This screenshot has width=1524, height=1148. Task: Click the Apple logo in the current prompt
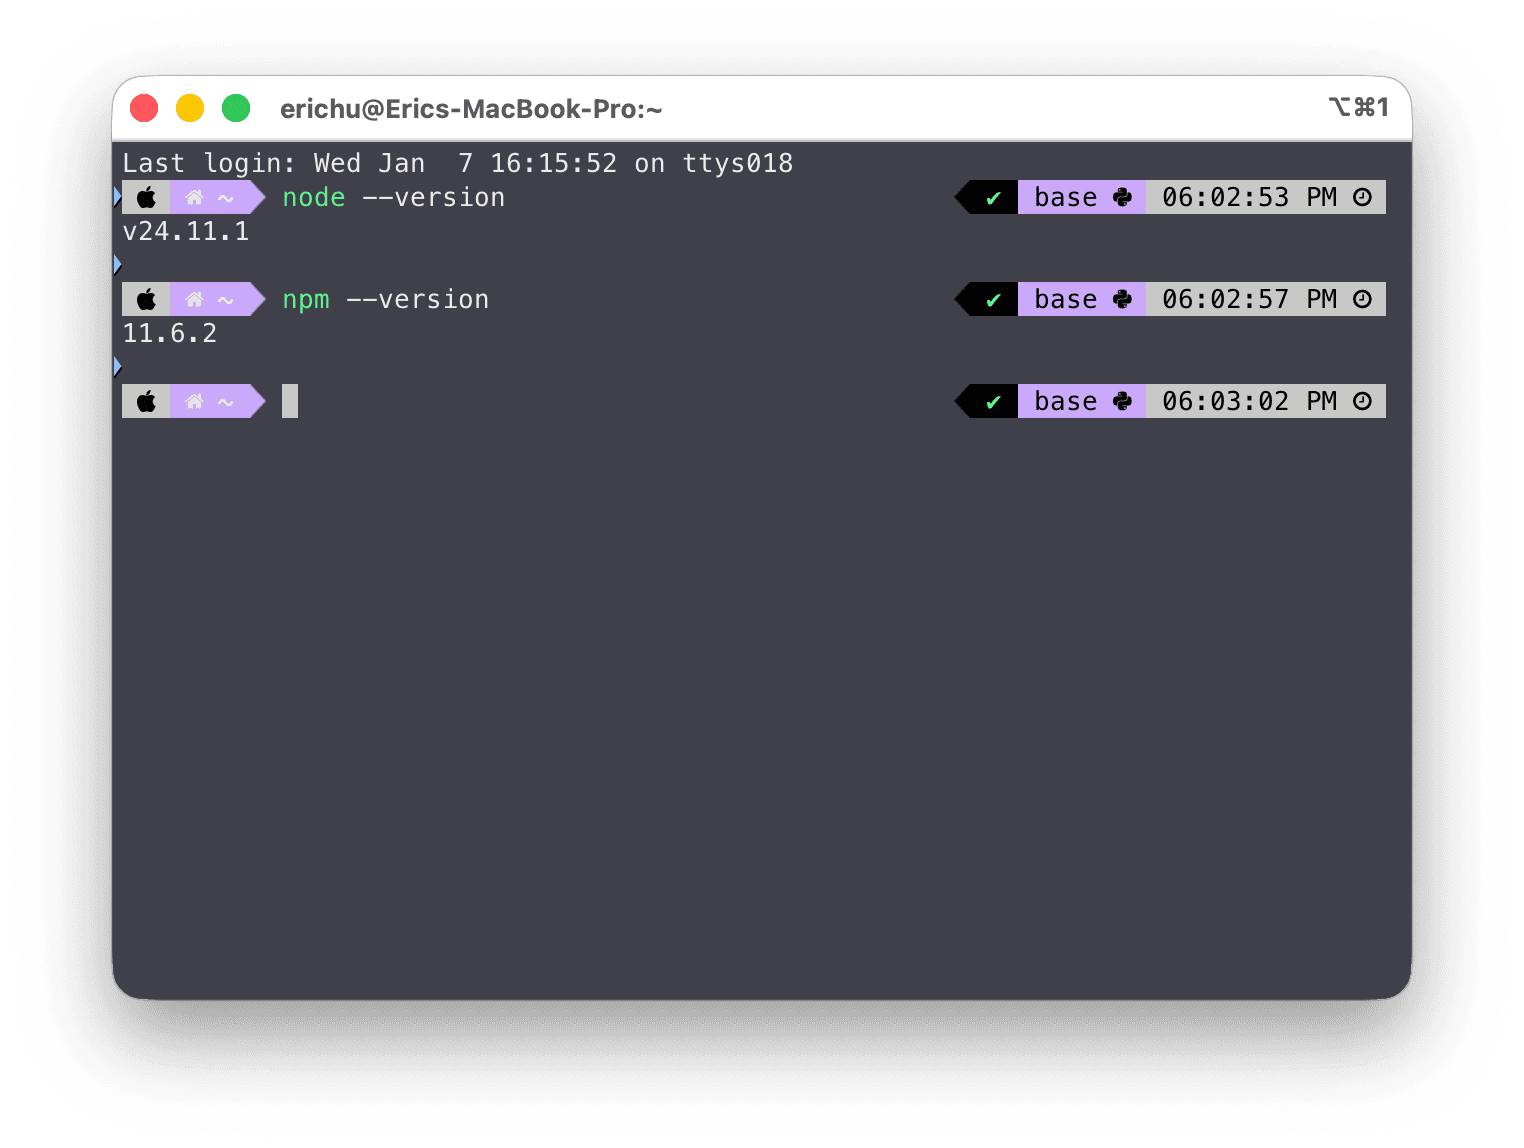click(146, 401)
